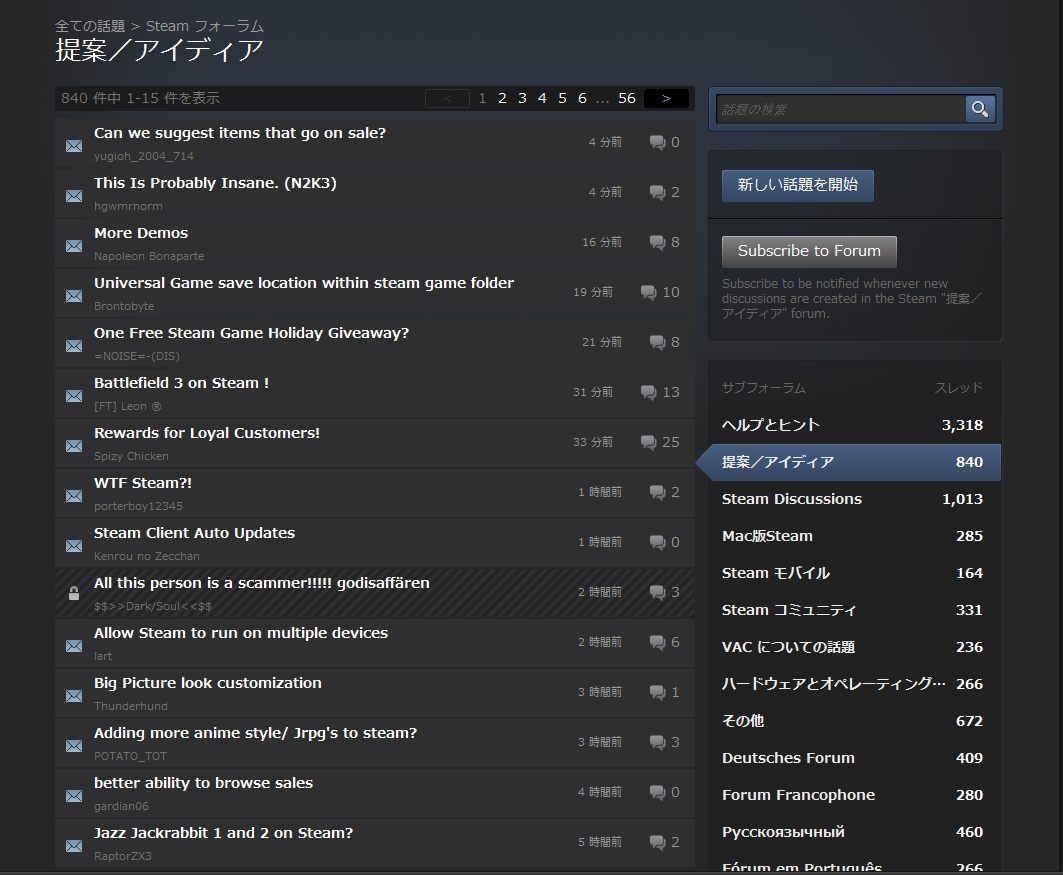Click comment bubble icon for 'Rewards for Loyal Customers!'
1063x875 pixels.
click(648, 443)
